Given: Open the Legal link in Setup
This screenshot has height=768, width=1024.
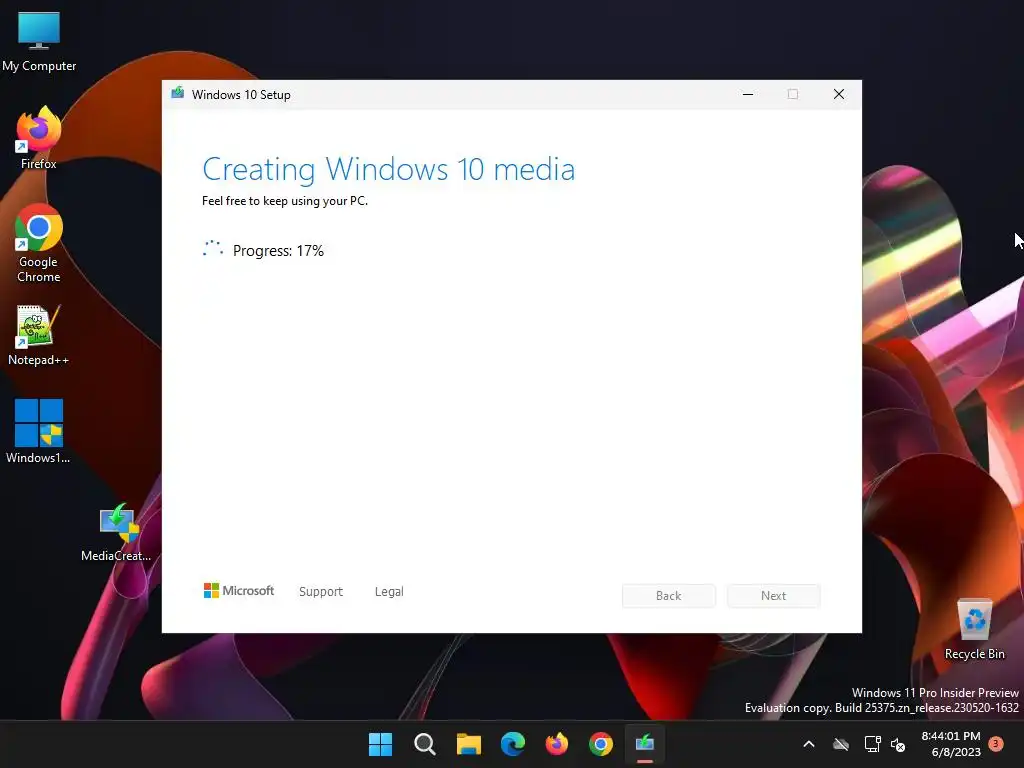Looking at the screenshot, I should (389, 592).
